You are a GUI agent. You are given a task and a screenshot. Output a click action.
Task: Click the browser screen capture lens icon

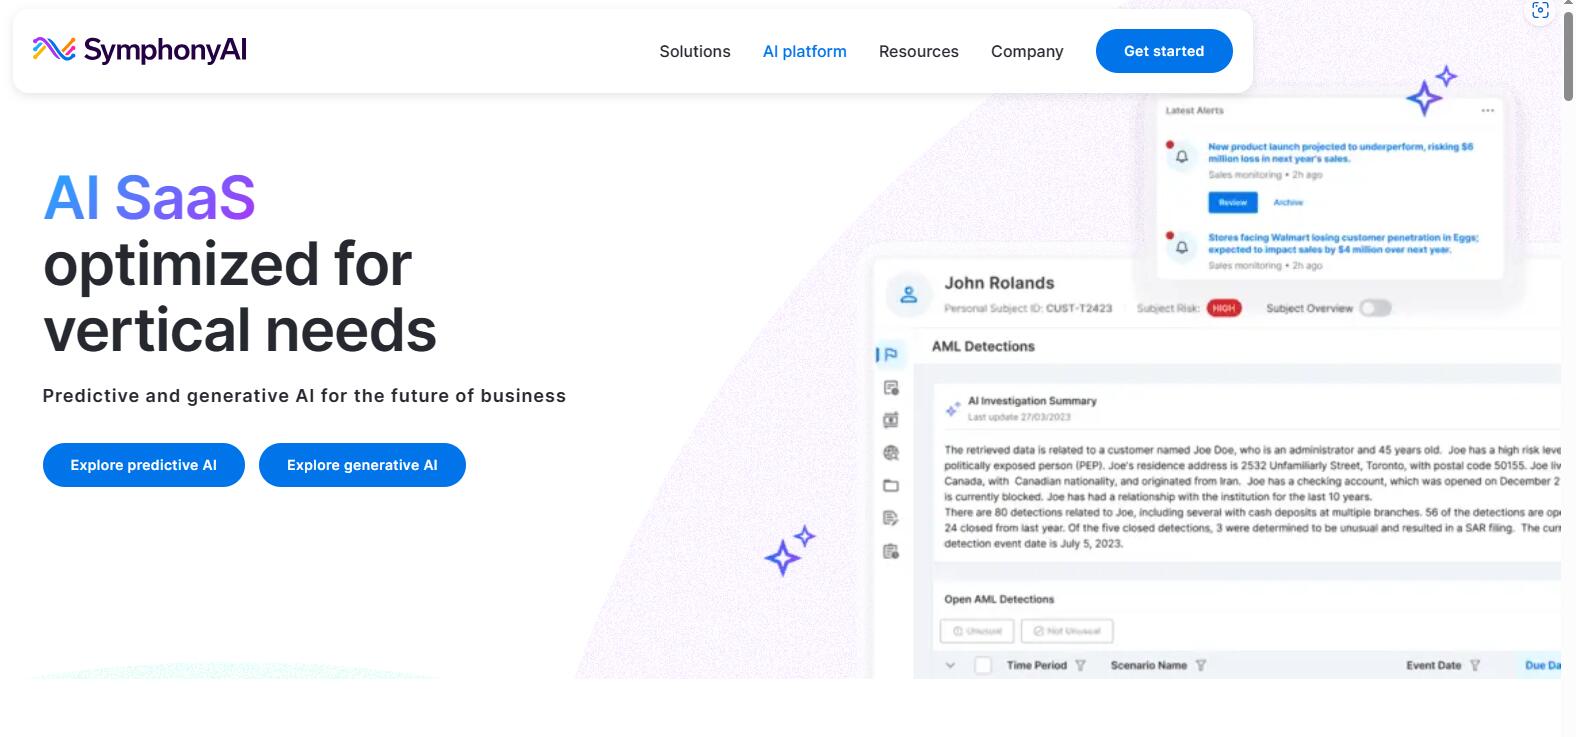click(x=1540, y=10)
